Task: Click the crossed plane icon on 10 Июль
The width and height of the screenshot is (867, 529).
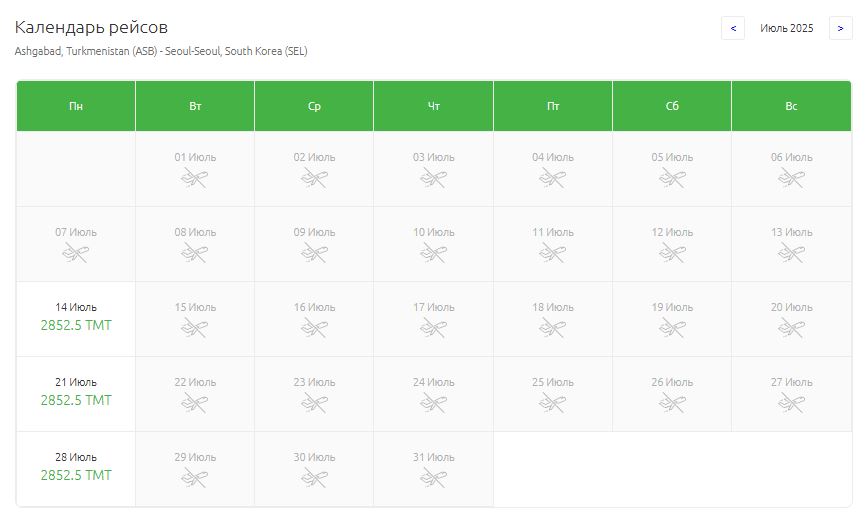Action: click(x=433, y=253)
